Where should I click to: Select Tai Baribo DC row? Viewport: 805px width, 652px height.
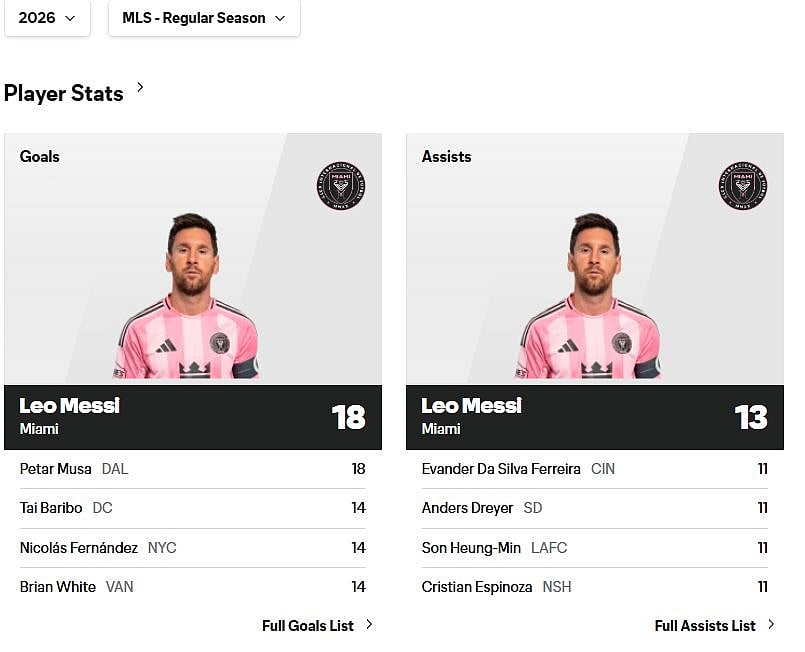tap(193, 508)
